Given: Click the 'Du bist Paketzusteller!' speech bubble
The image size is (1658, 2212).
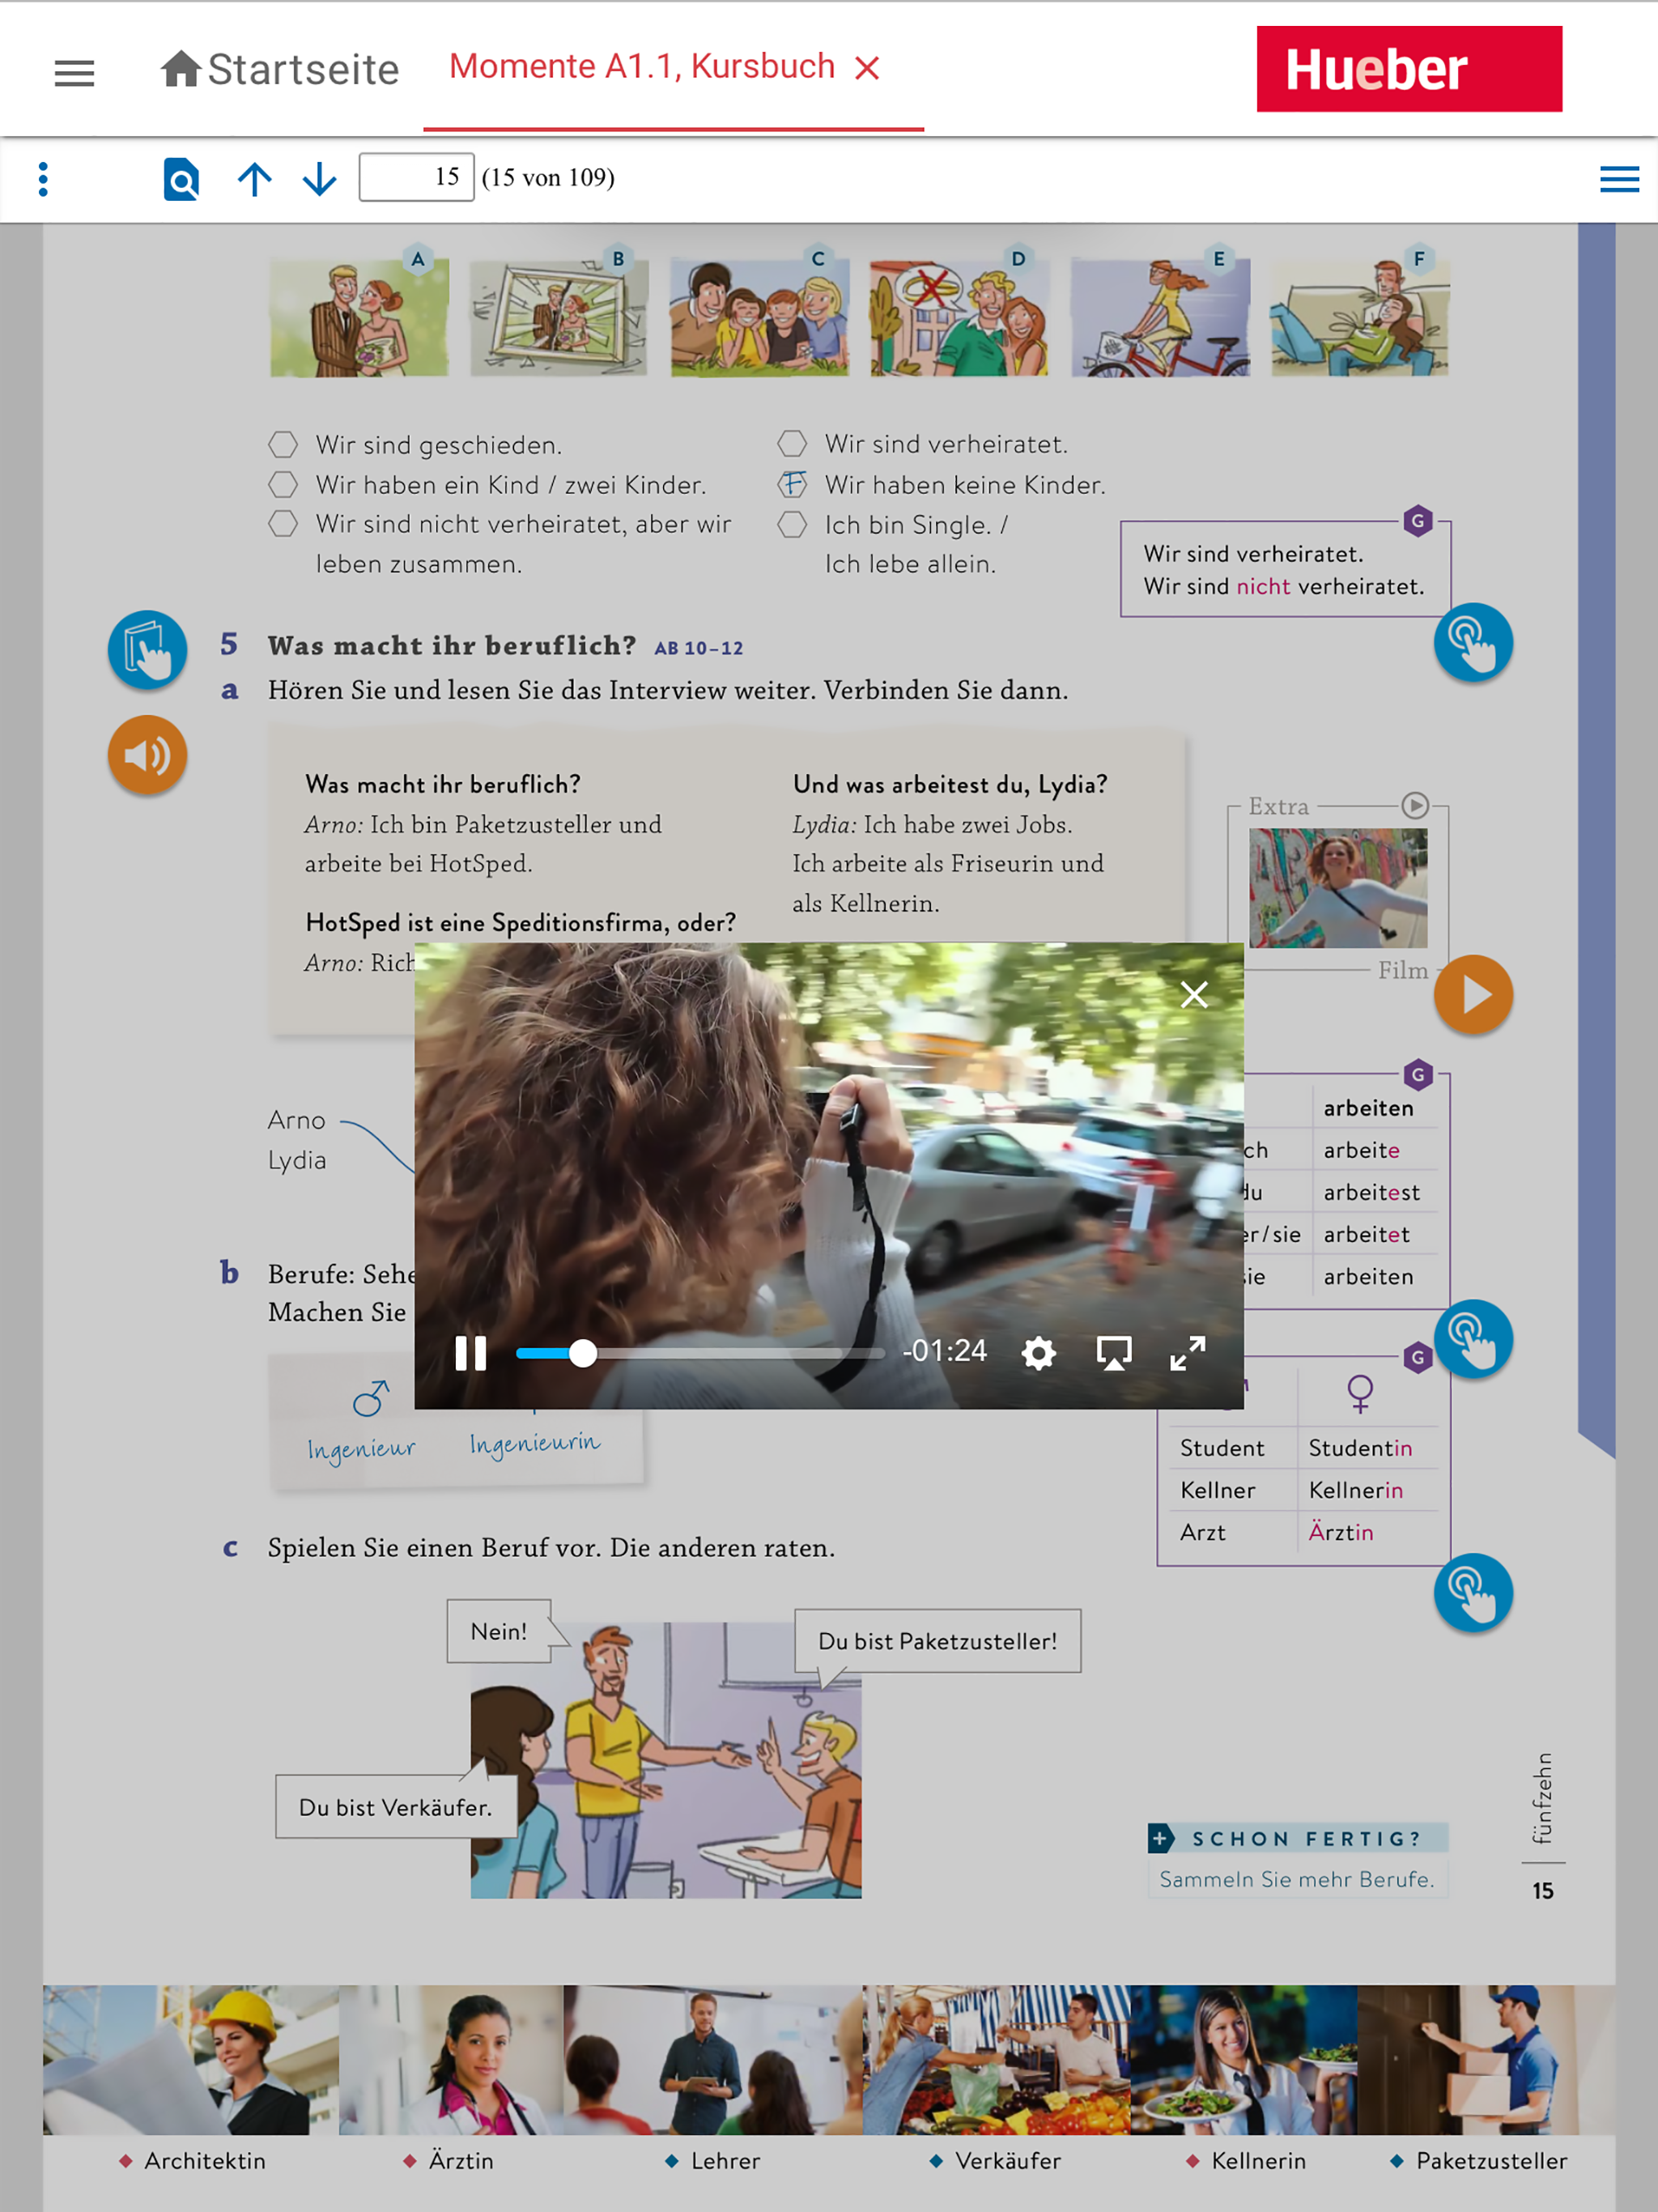Looking at the screenshot, I should tap(938, 1641).
